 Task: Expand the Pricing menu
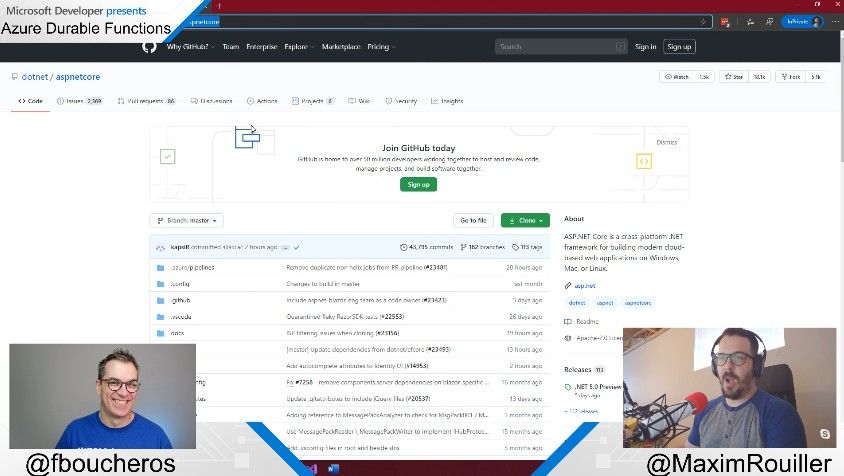381,47
